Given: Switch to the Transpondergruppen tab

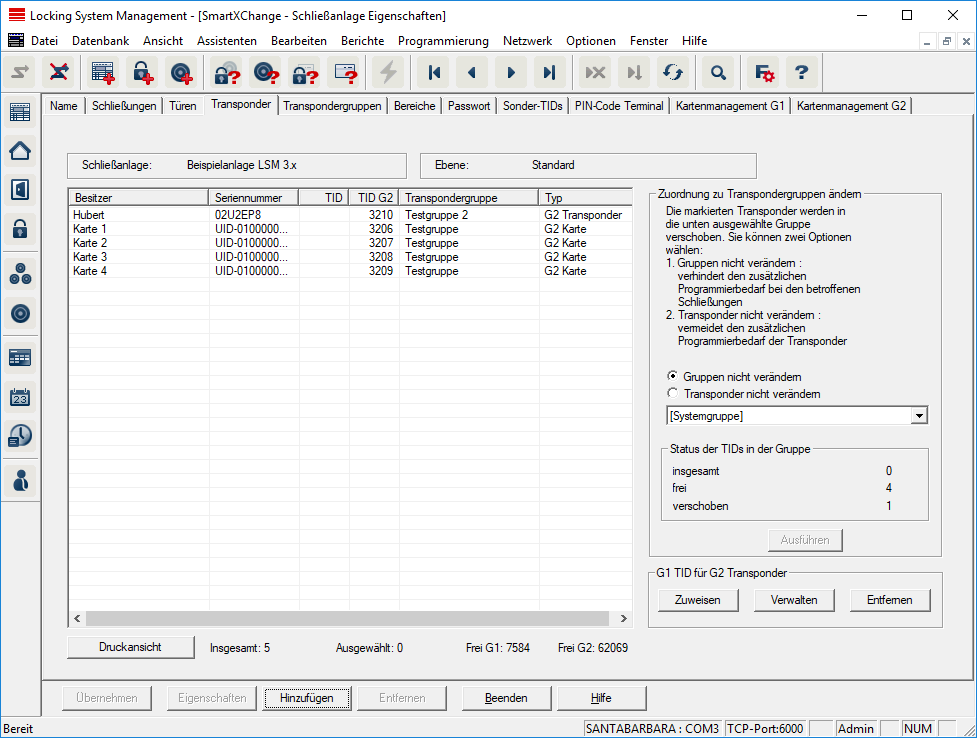Looking at the screenshot, I should tap(332, 106).
